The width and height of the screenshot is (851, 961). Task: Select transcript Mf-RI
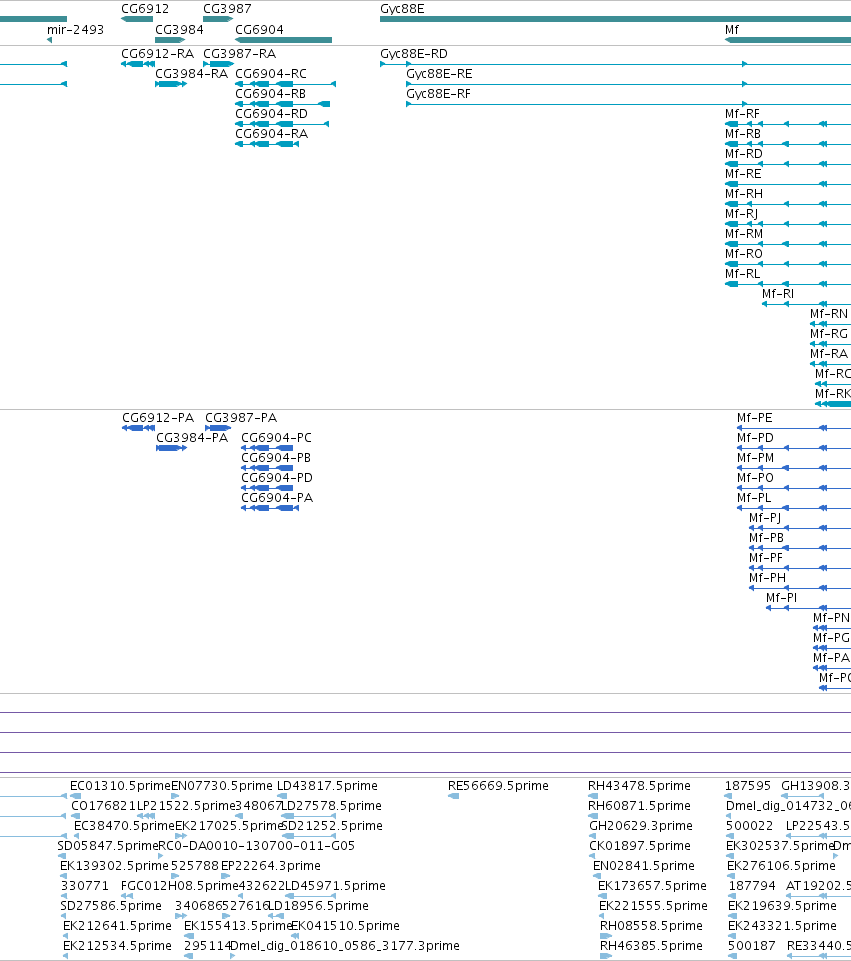coord(777,294)
